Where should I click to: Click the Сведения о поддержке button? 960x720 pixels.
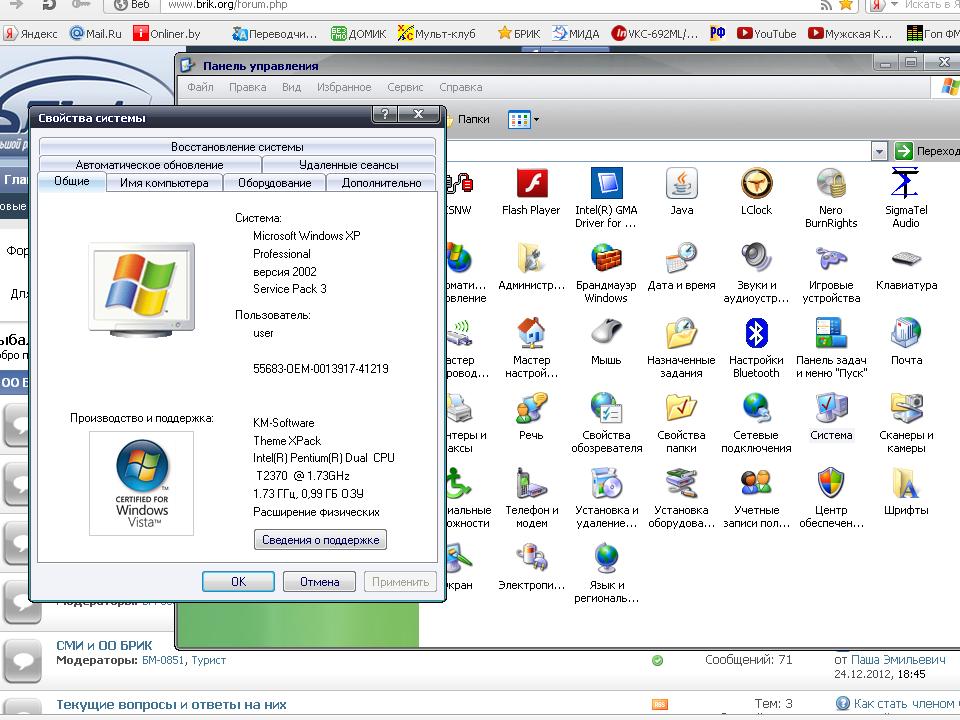coord(320,540)
